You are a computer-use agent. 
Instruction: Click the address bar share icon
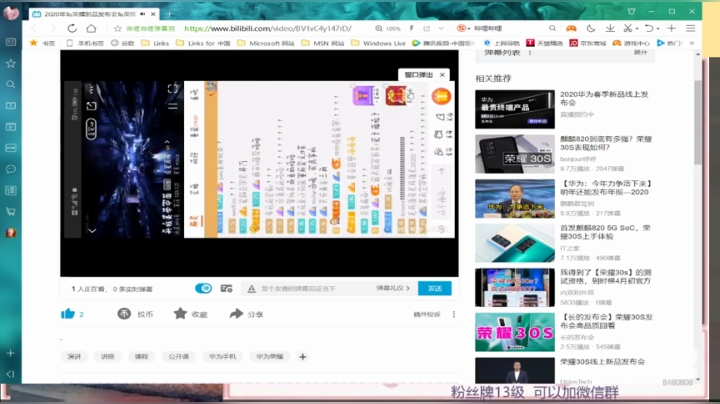point(427,28)
